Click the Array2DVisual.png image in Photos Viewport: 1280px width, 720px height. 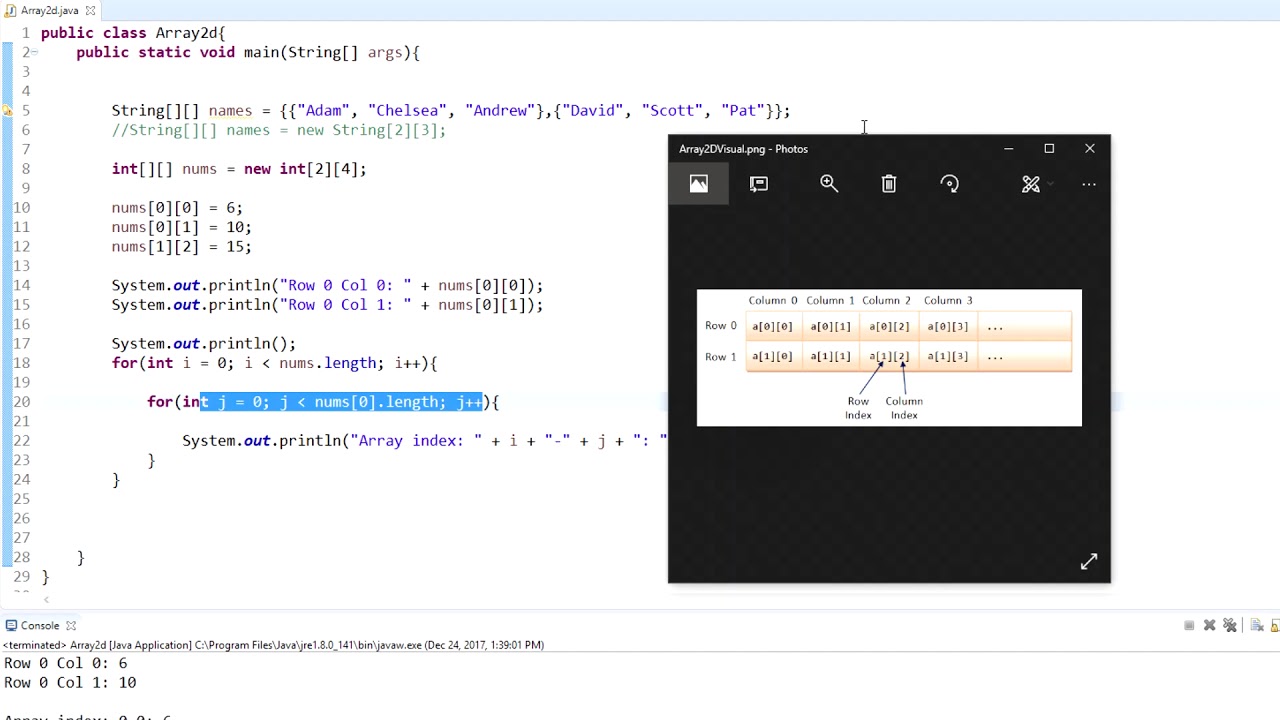pos(889,358)
